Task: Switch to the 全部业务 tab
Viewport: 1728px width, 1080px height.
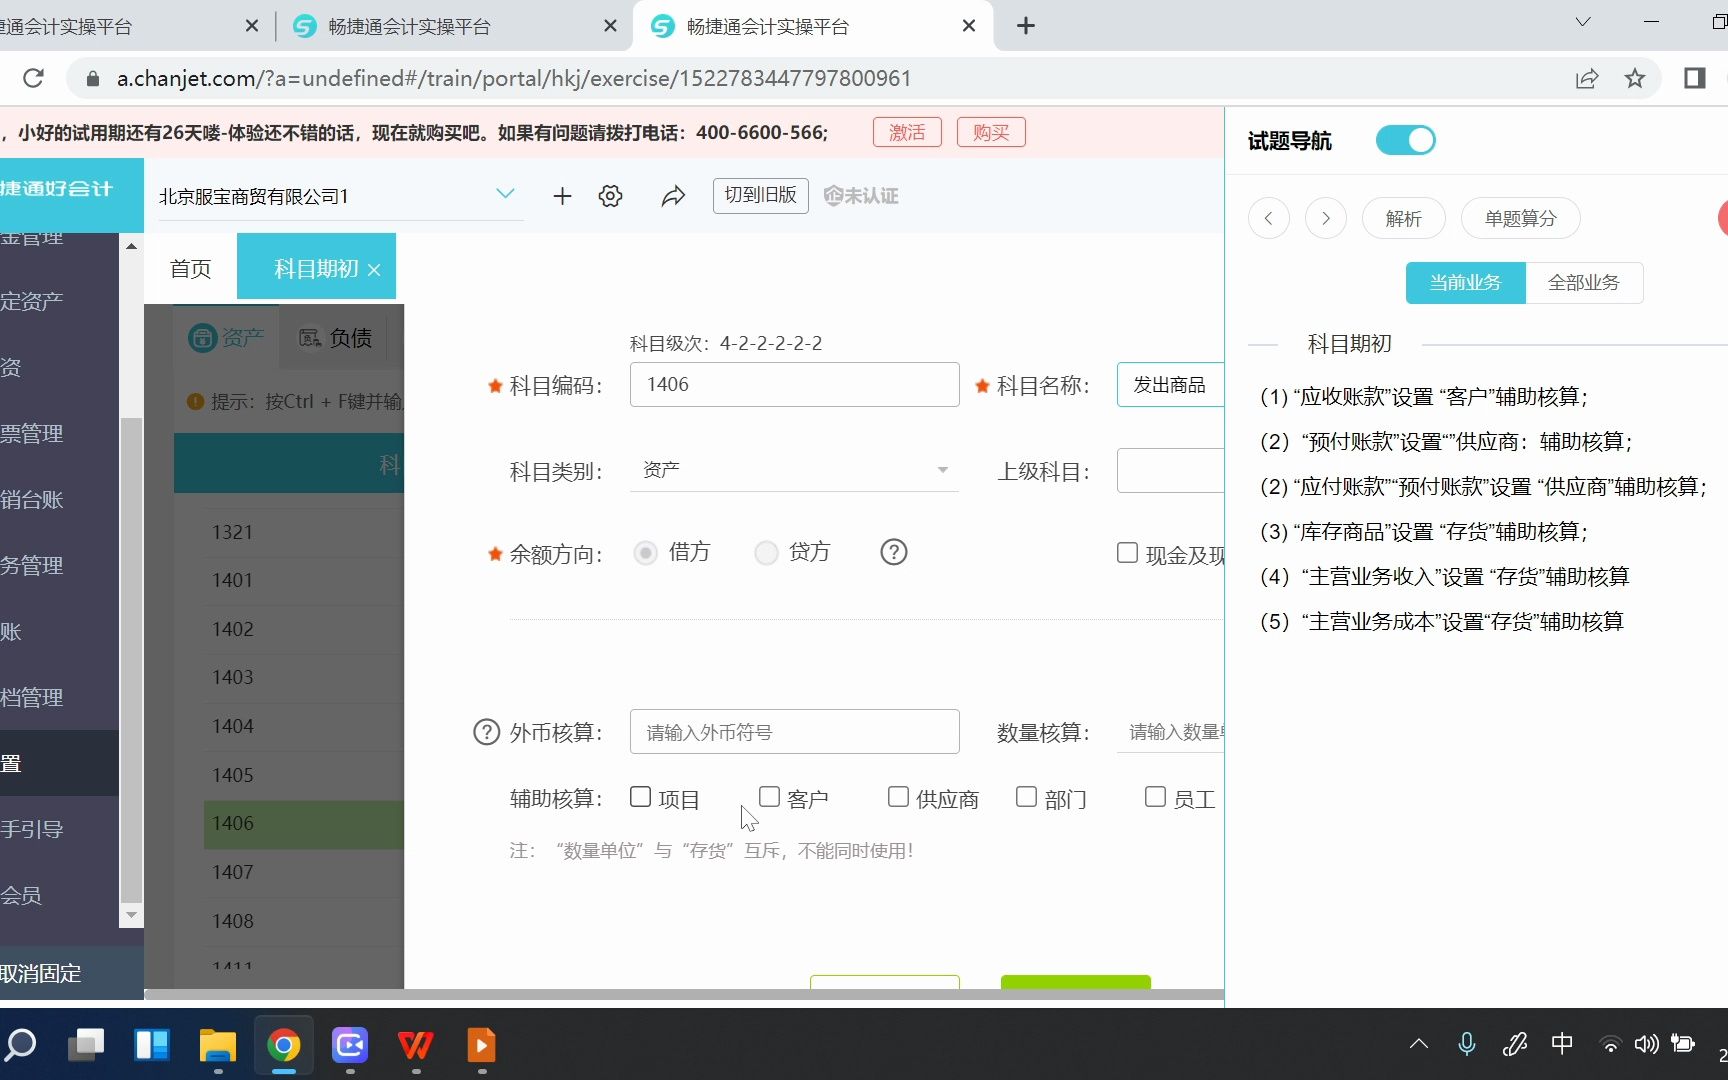Action: [x=1583, y=283]
